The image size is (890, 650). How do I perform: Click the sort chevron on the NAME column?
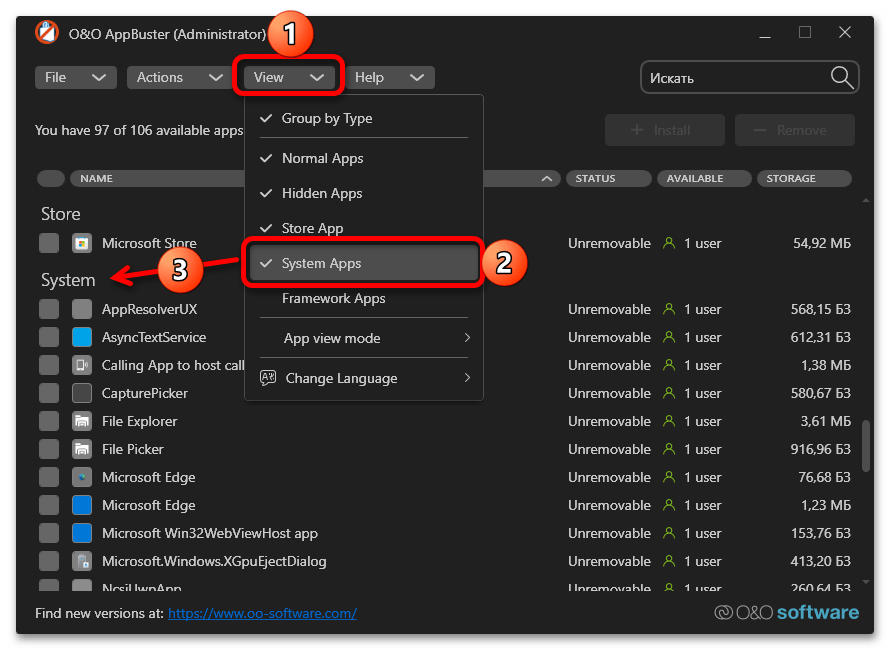547,178
